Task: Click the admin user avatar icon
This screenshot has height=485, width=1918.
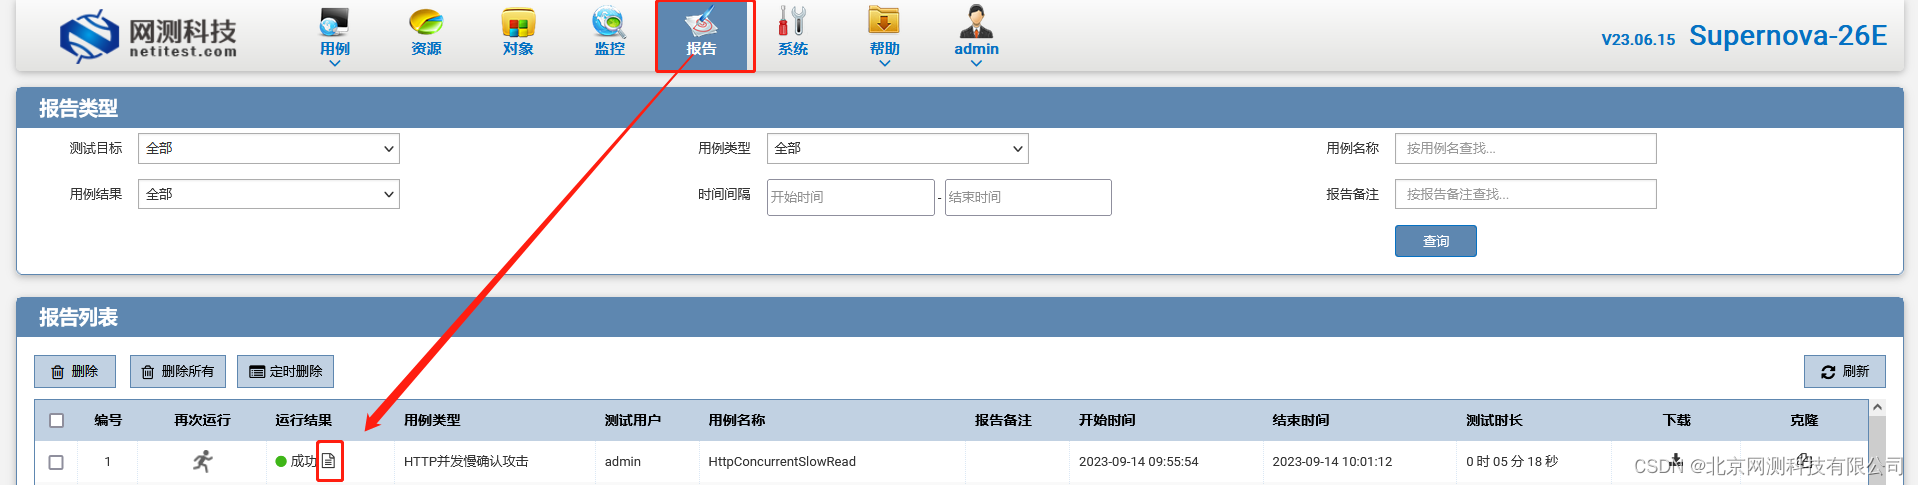Action: [976, 21]
